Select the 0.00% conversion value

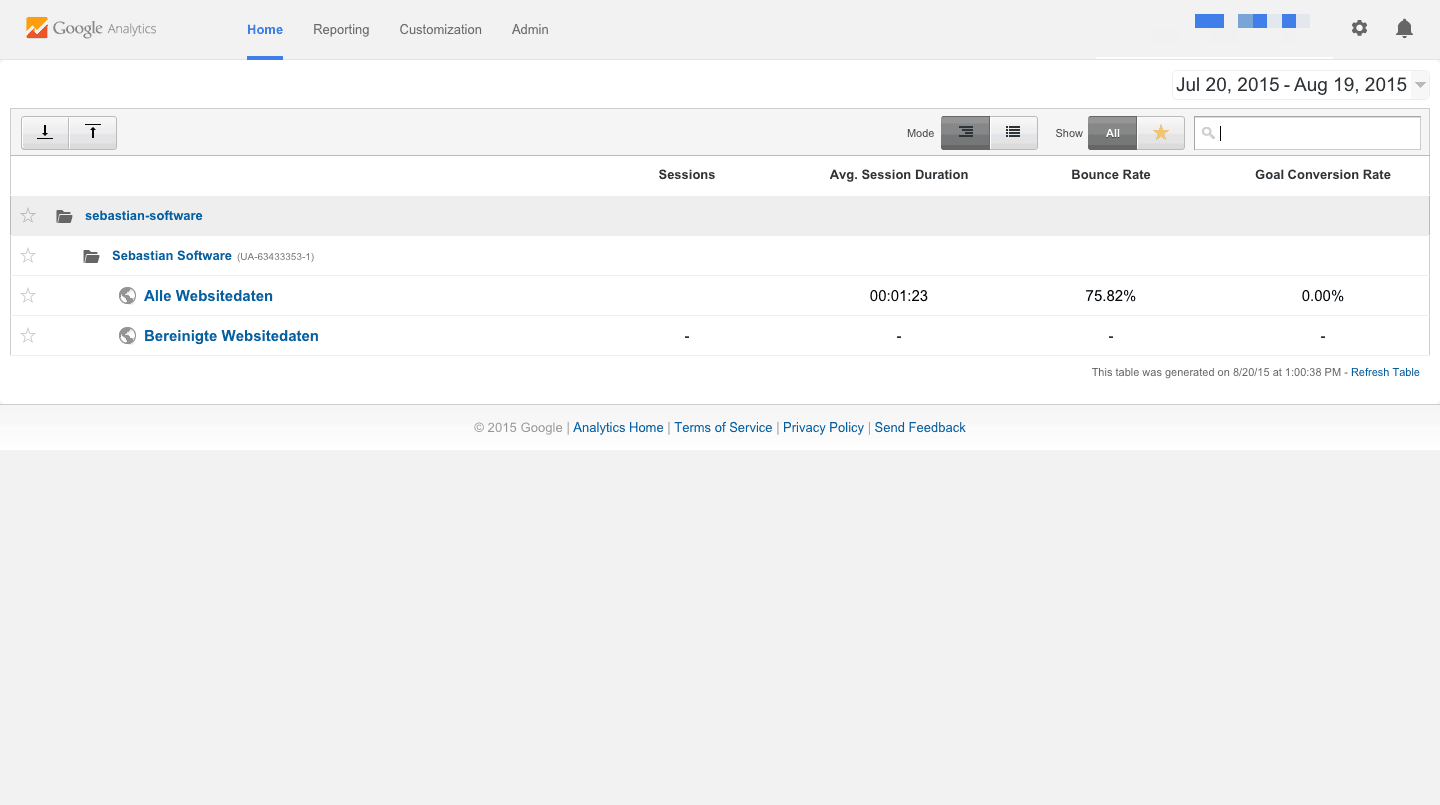tap(1323, 296)
